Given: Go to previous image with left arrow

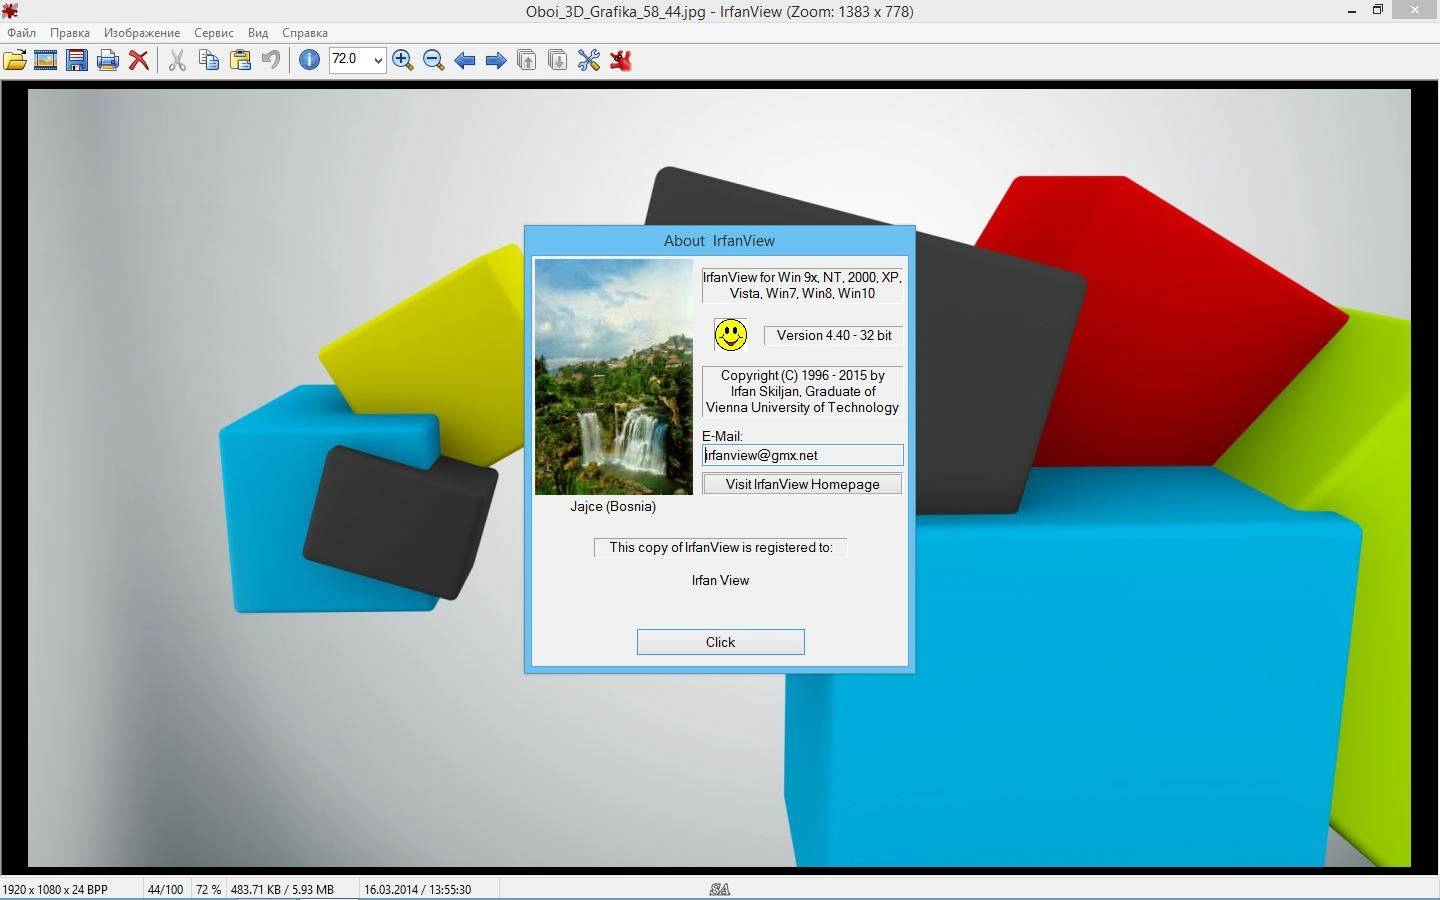Looking at the screenshot, I should point(465,60).
